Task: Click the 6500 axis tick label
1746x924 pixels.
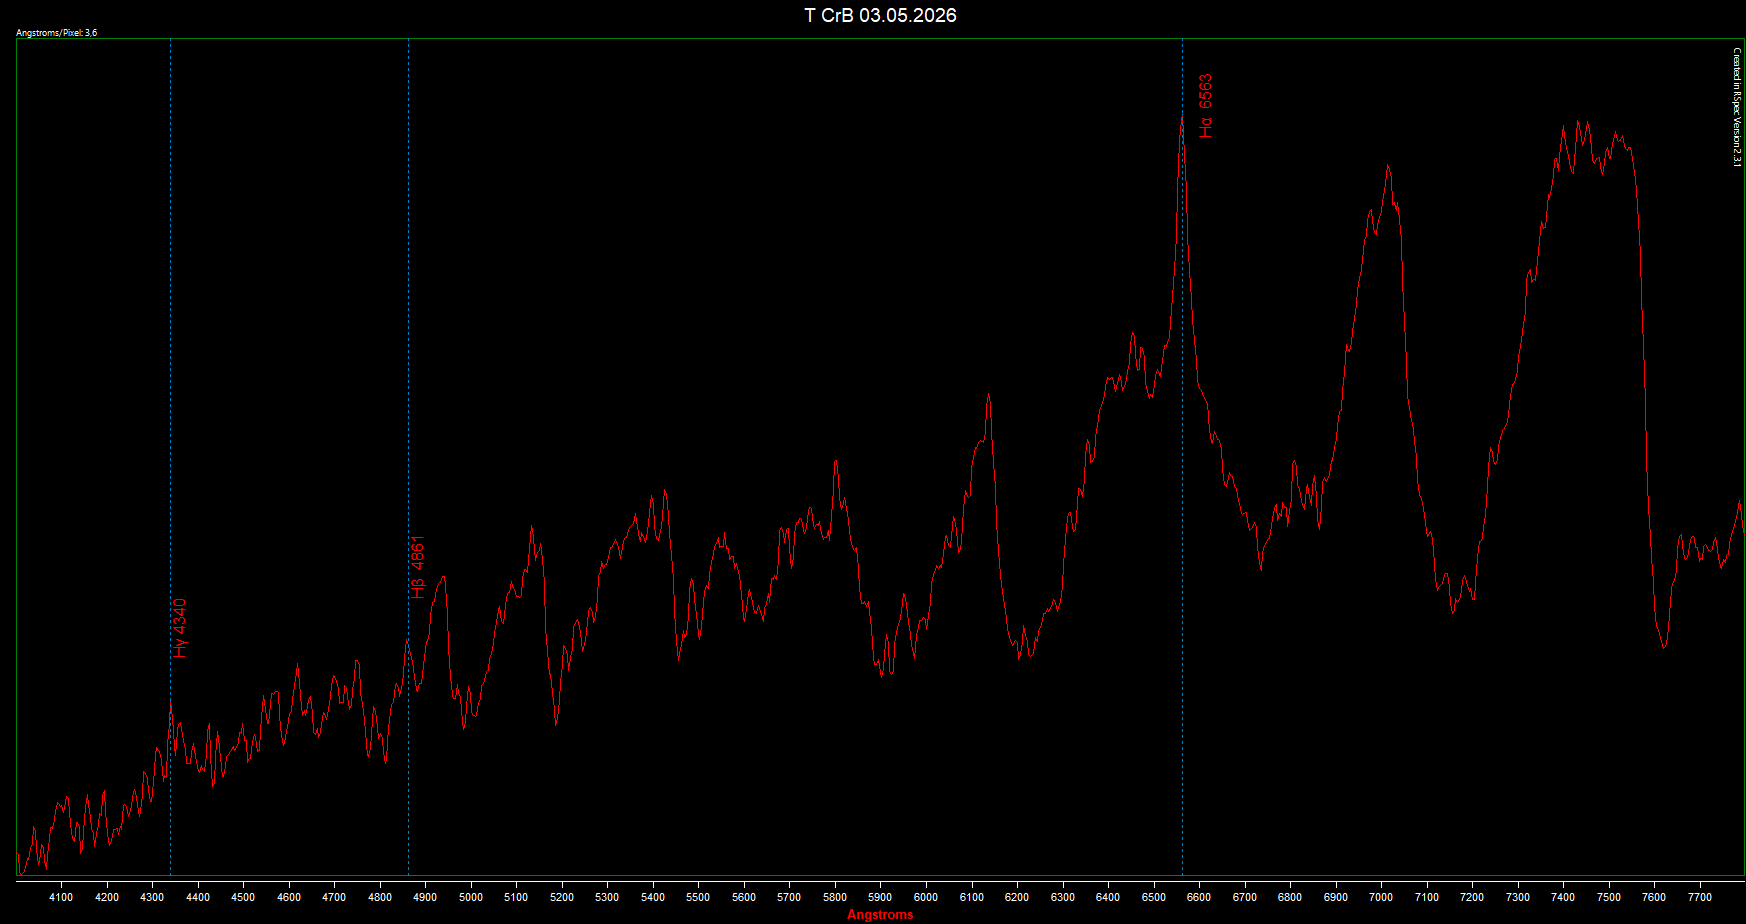Action: pos(1154,897)
